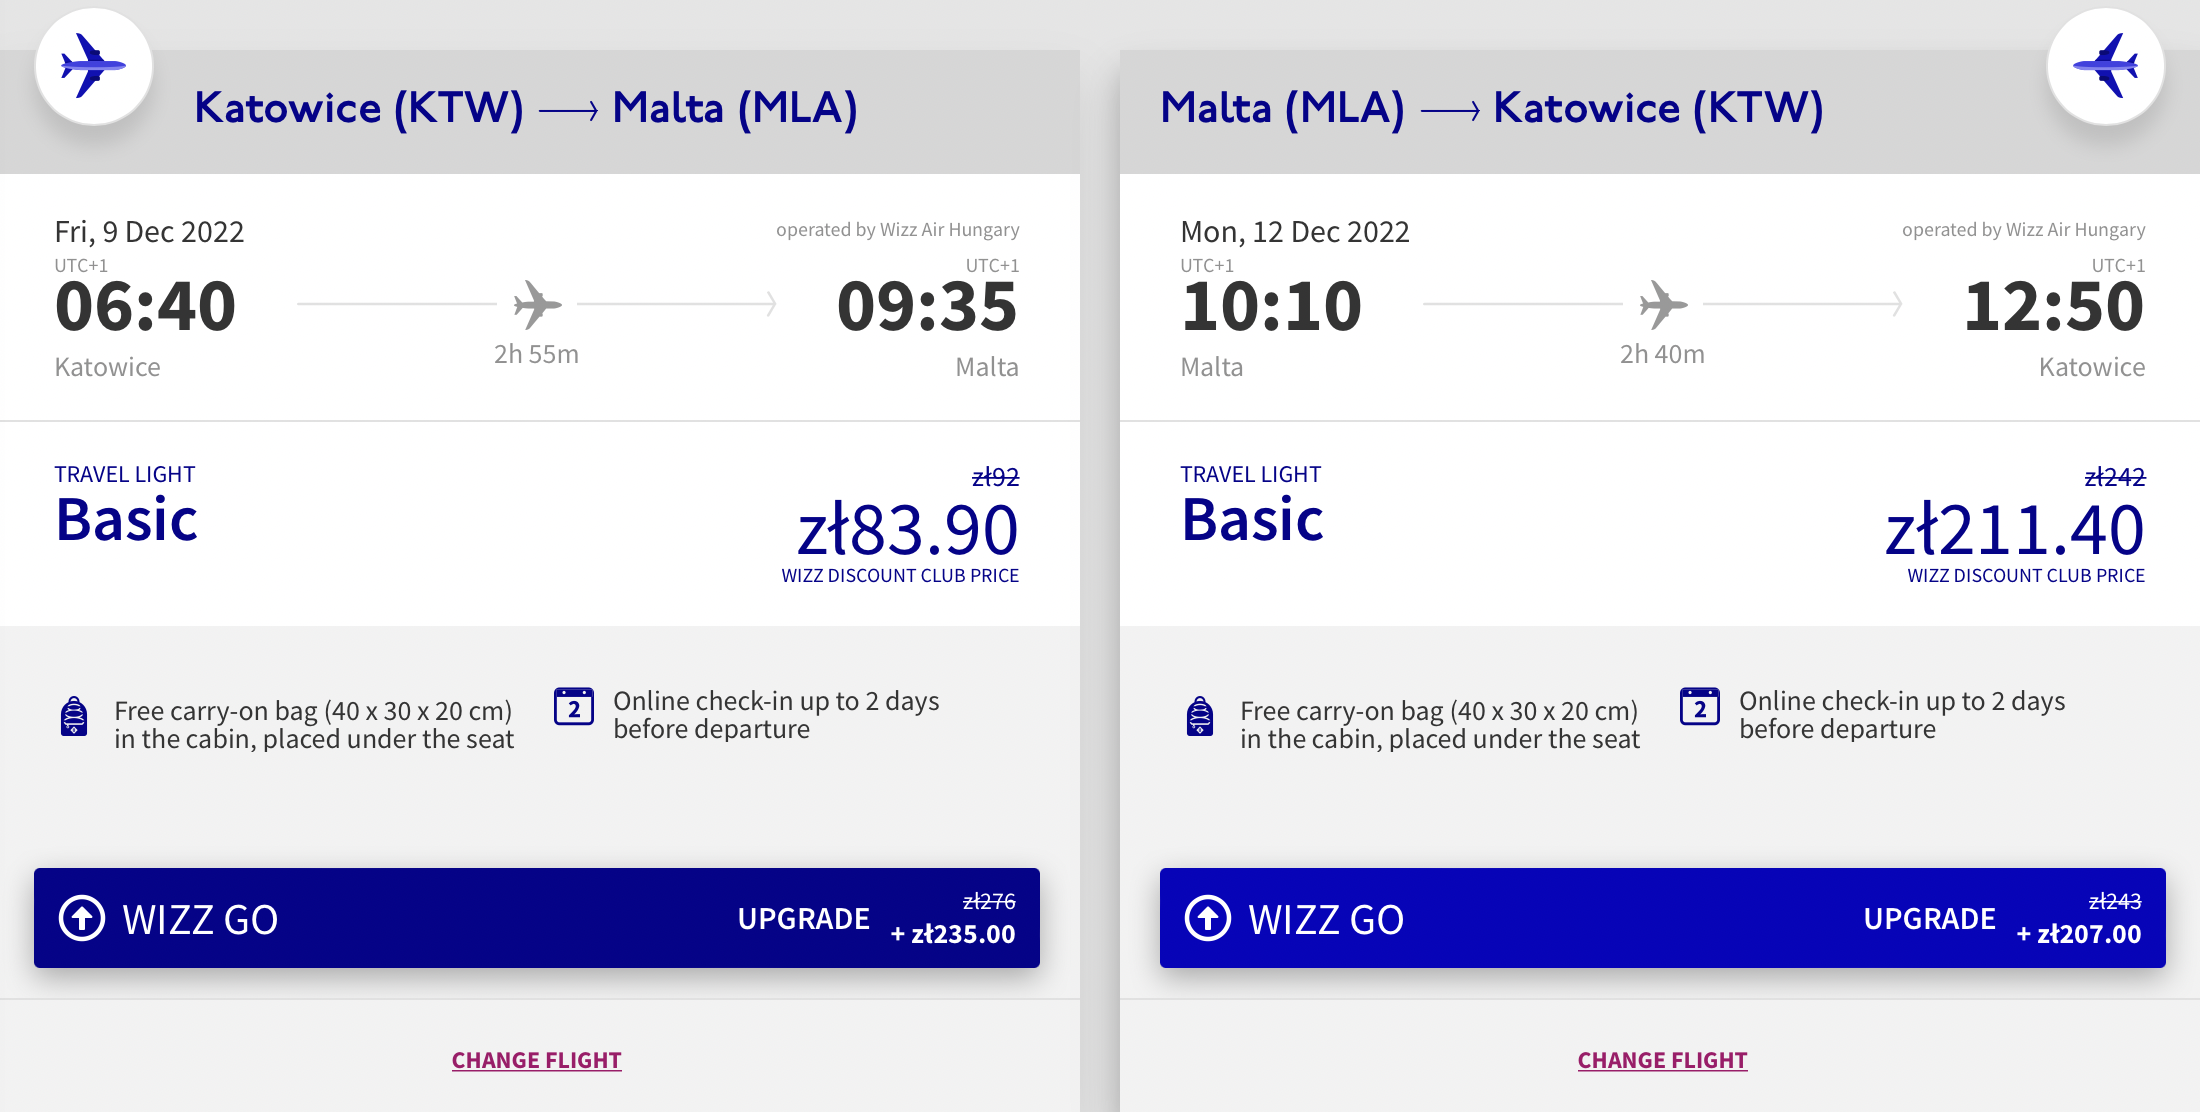Click the upgrade arrow icon in return WIZZ GO

click(1208, 918)
